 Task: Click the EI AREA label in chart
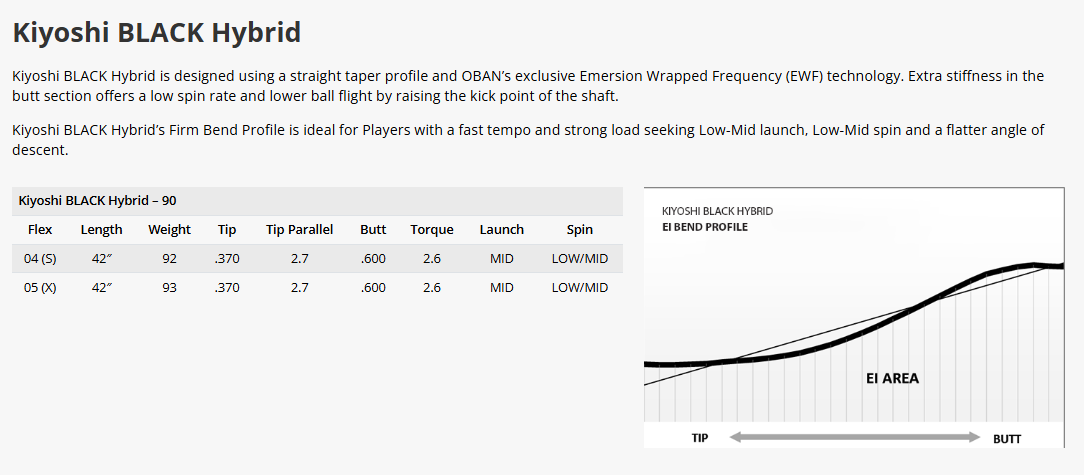click(x=892, y=378)
